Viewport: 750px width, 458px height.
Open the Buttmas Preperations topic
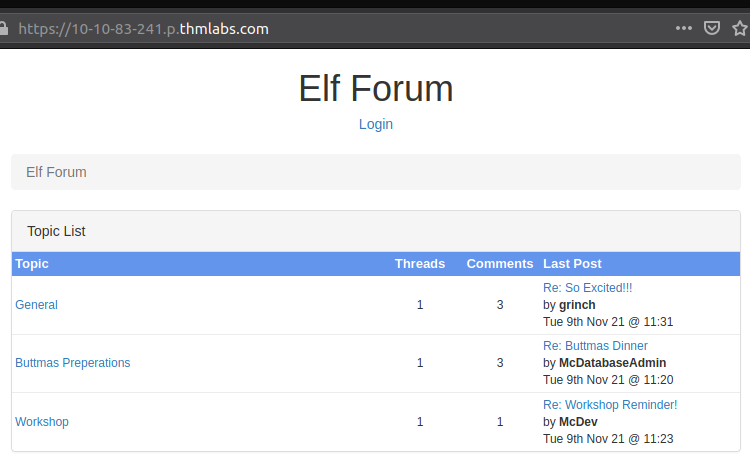point(73,363)
